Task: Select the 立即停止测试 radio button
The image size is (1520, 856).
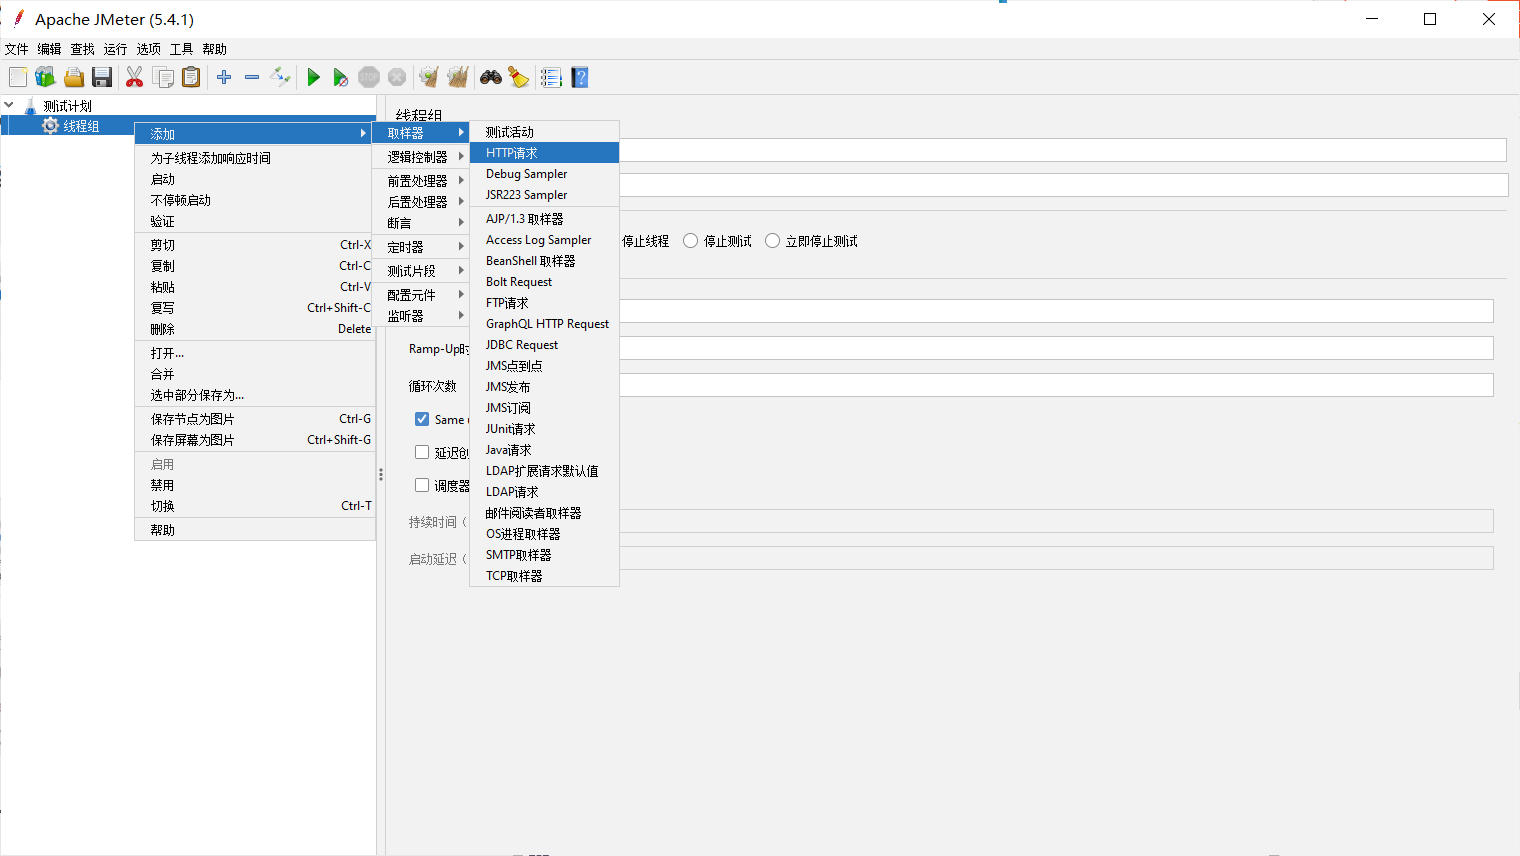Action: [772, 241]
